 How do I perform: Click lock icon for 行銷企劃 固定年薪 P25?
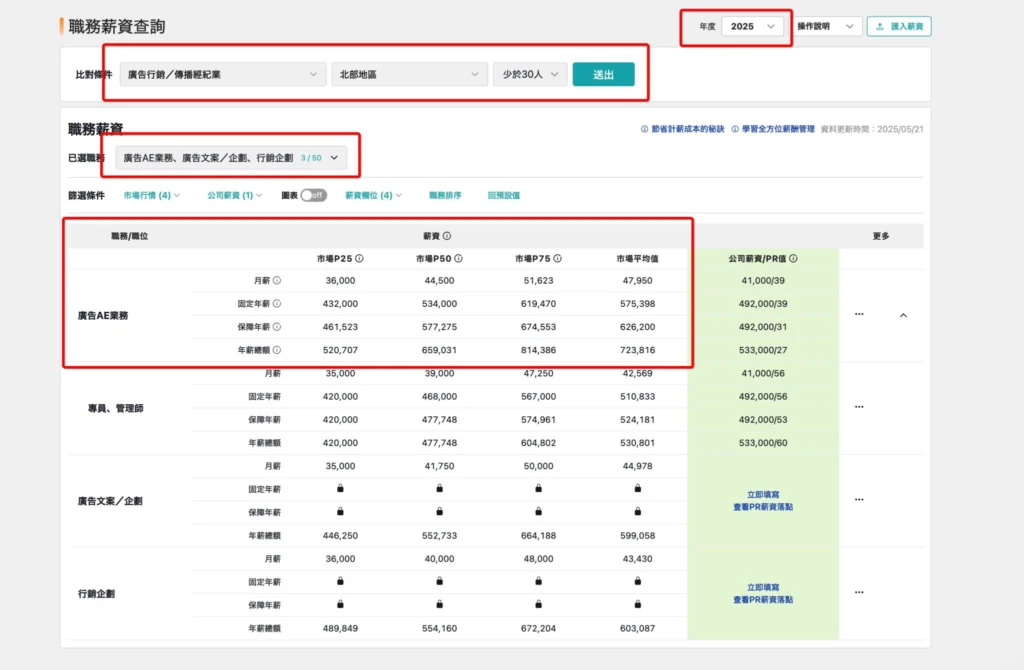(x=340, y=581)
